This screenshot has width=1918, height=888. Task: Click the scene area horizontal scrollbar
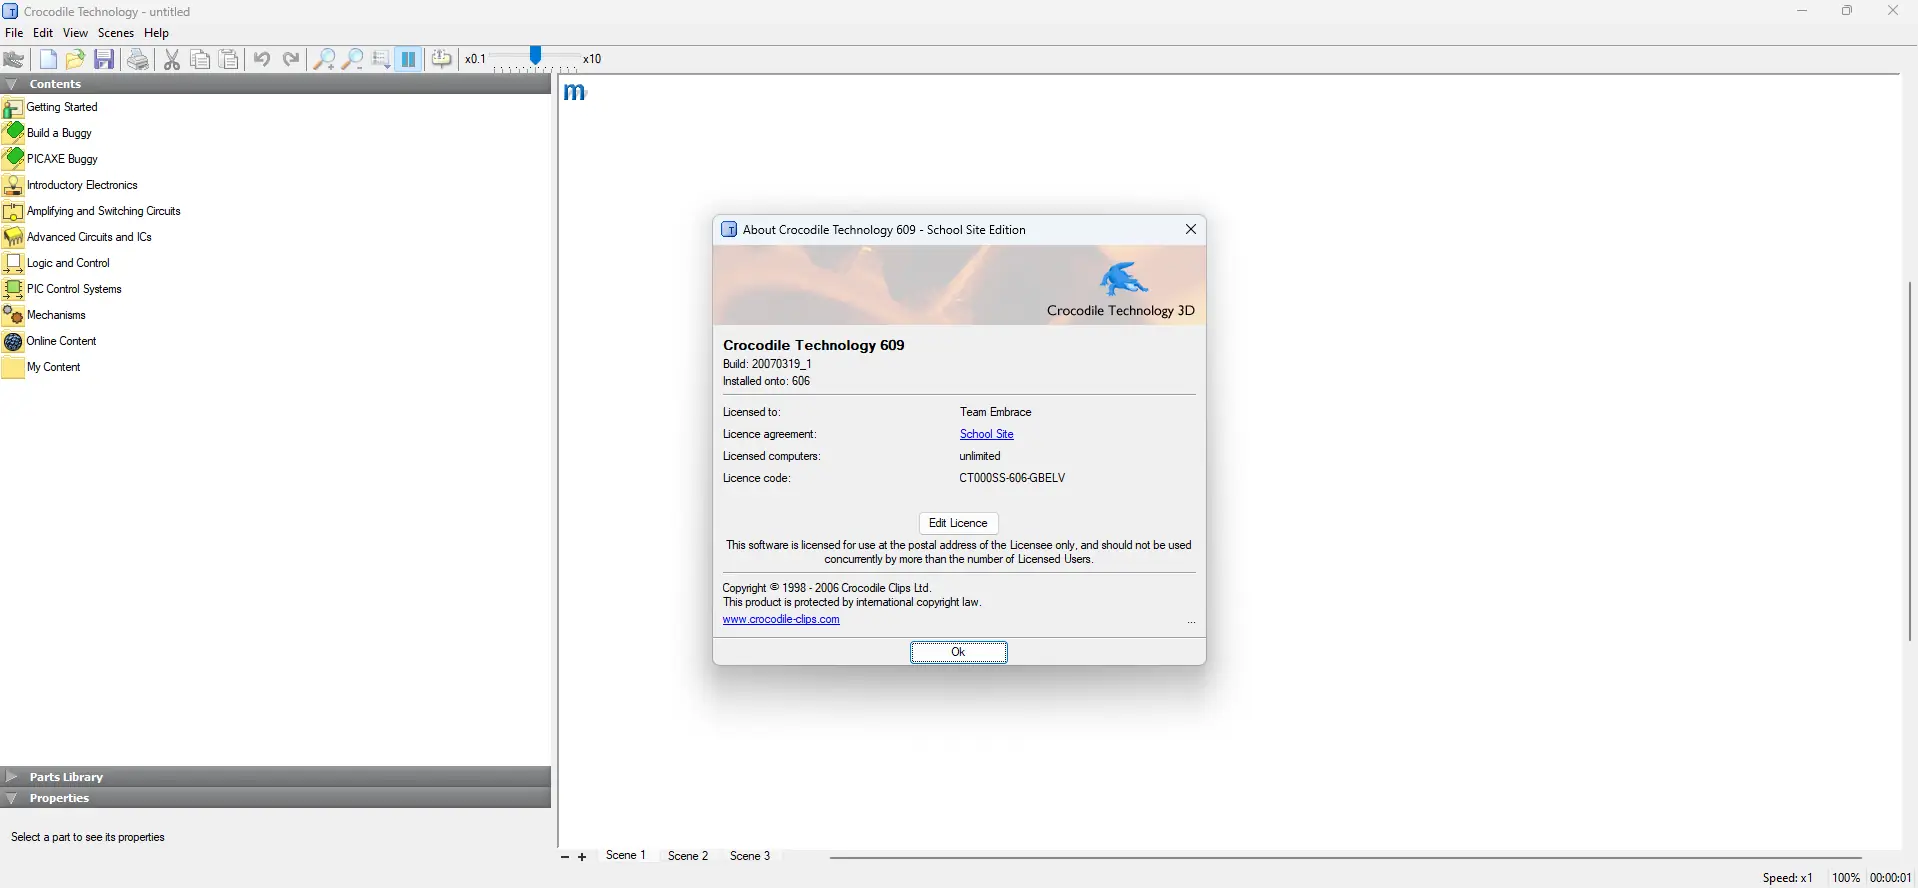click(x=1345, y=857)
